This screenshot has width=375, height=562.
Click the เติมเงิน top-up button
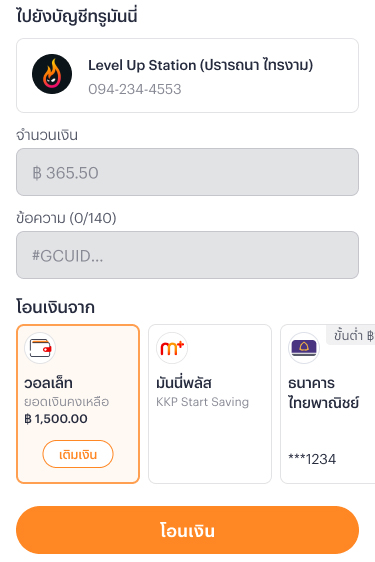(78, 454)
